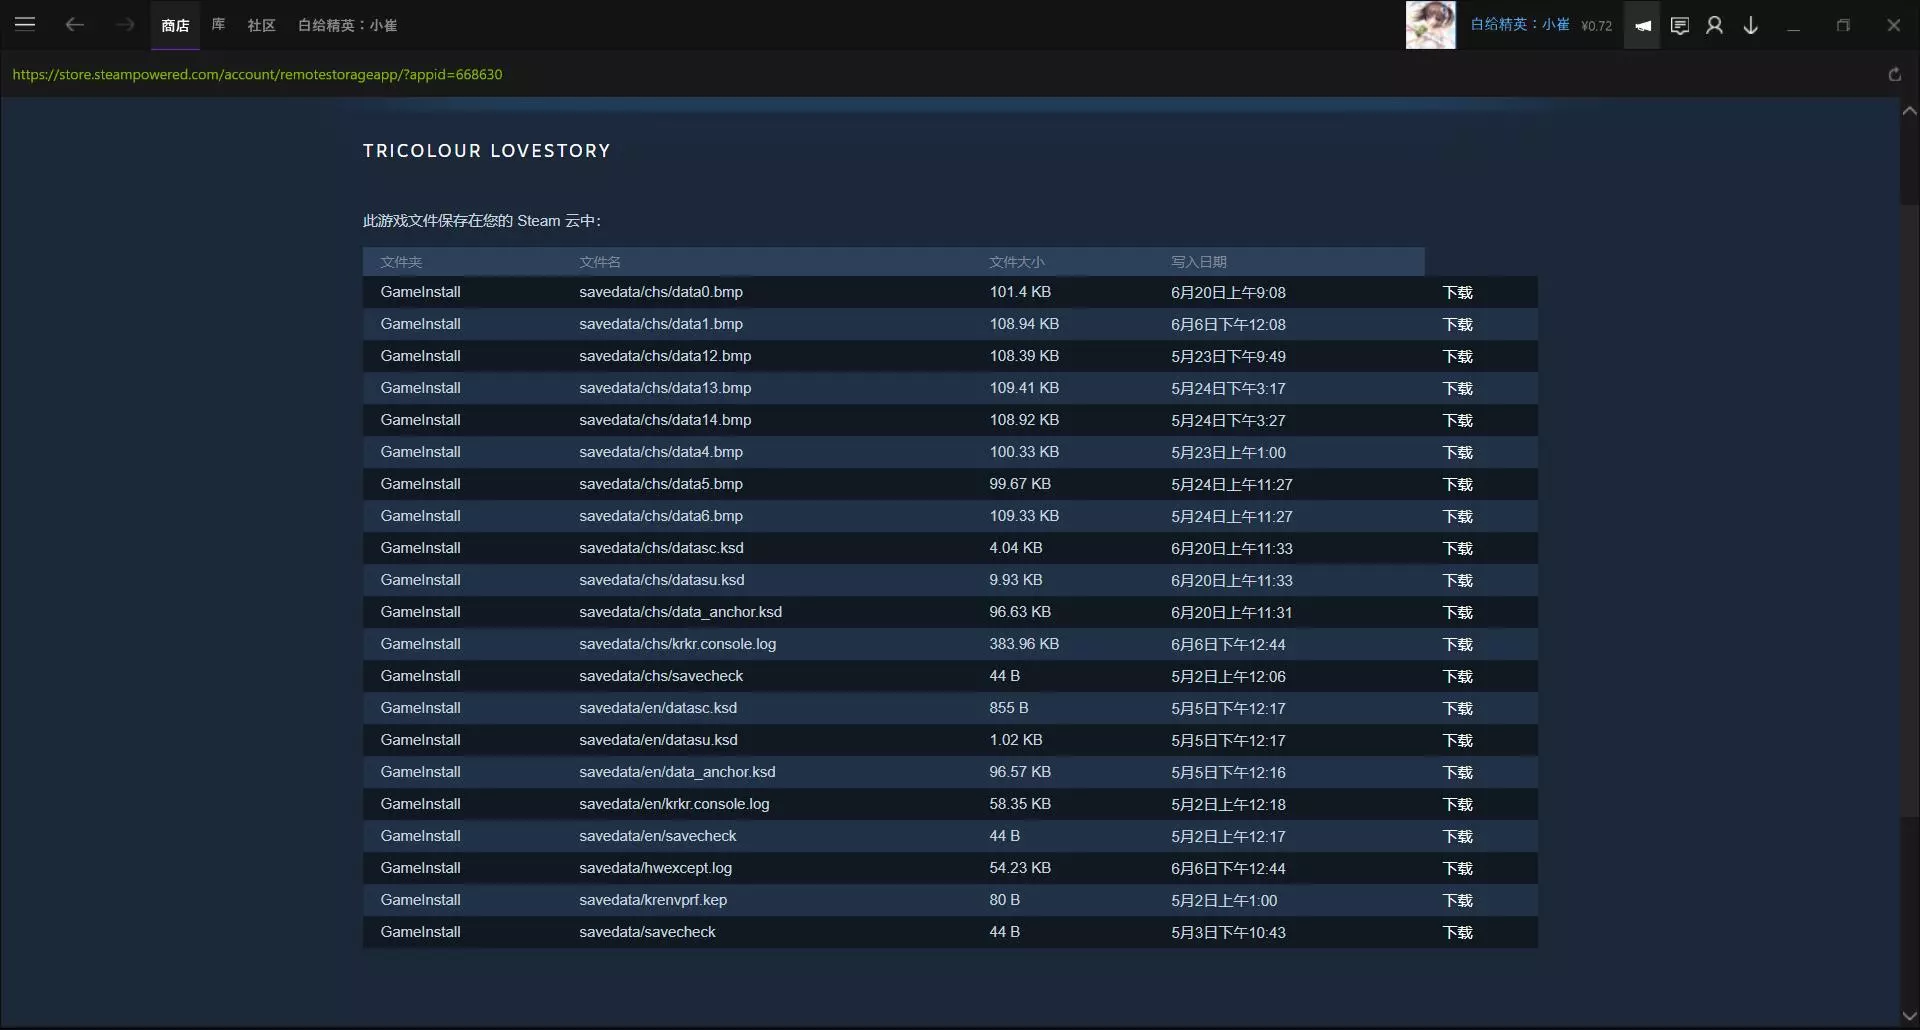Switch to the 库 tab
This screenshot has height=1030, width=1920.
[x=218, y=25]
